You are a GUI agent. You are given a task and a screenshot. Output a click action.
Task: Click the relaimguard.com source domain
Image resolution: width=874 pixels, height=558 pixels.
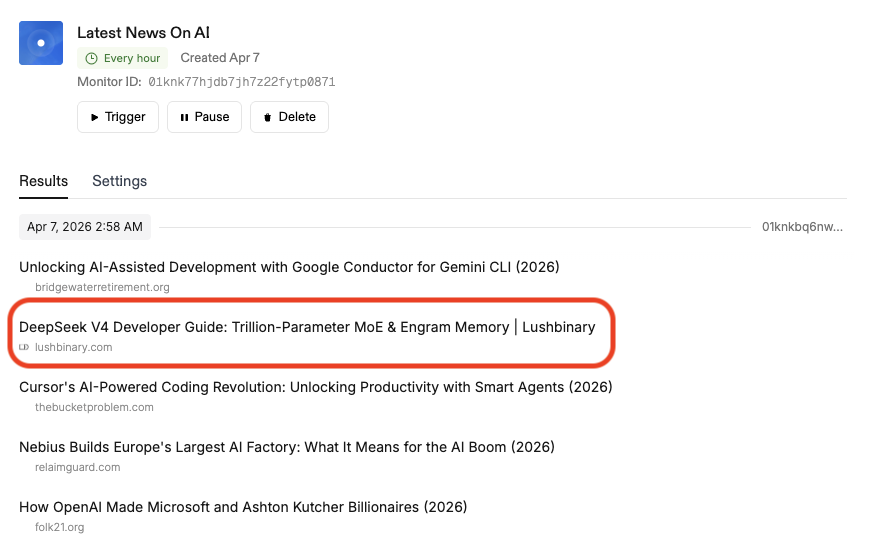click(x=77, y=467)
